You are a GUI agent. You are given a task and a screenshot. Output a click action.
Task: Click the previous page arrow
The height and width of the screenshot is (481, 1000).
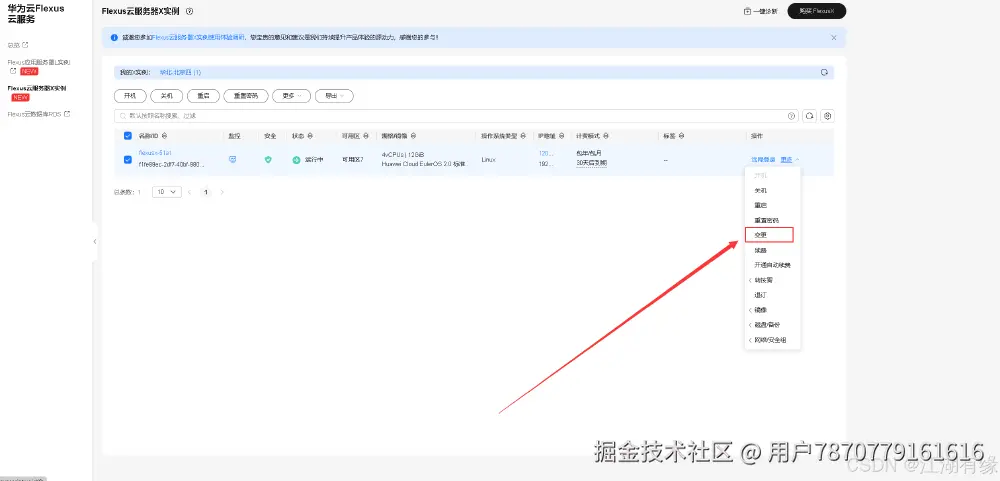click(189, 192)
